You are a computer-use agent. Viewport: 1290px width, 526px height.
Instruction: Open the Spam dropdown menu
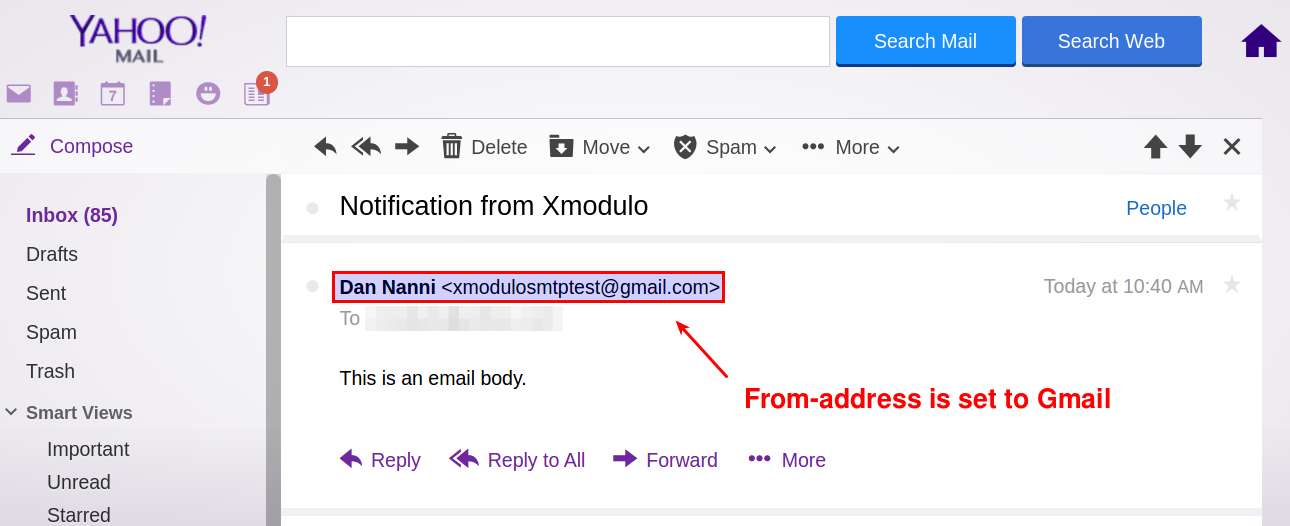[725, 147]
